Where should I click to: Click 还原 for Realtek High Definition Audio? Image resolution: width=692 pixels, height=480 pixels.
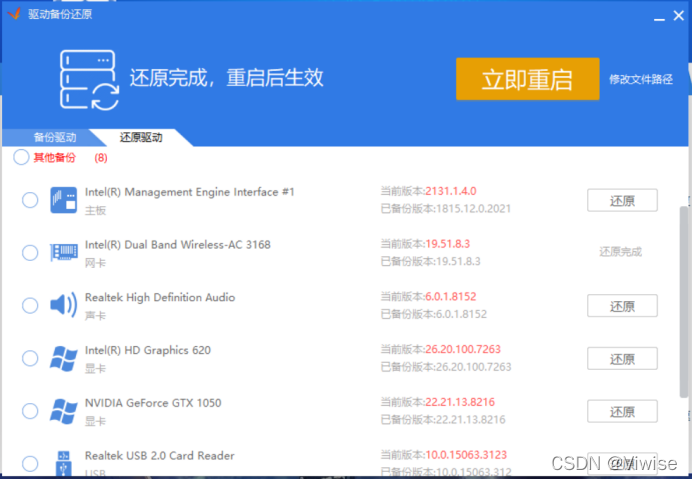pyautogui.click(x=622, y=306)
